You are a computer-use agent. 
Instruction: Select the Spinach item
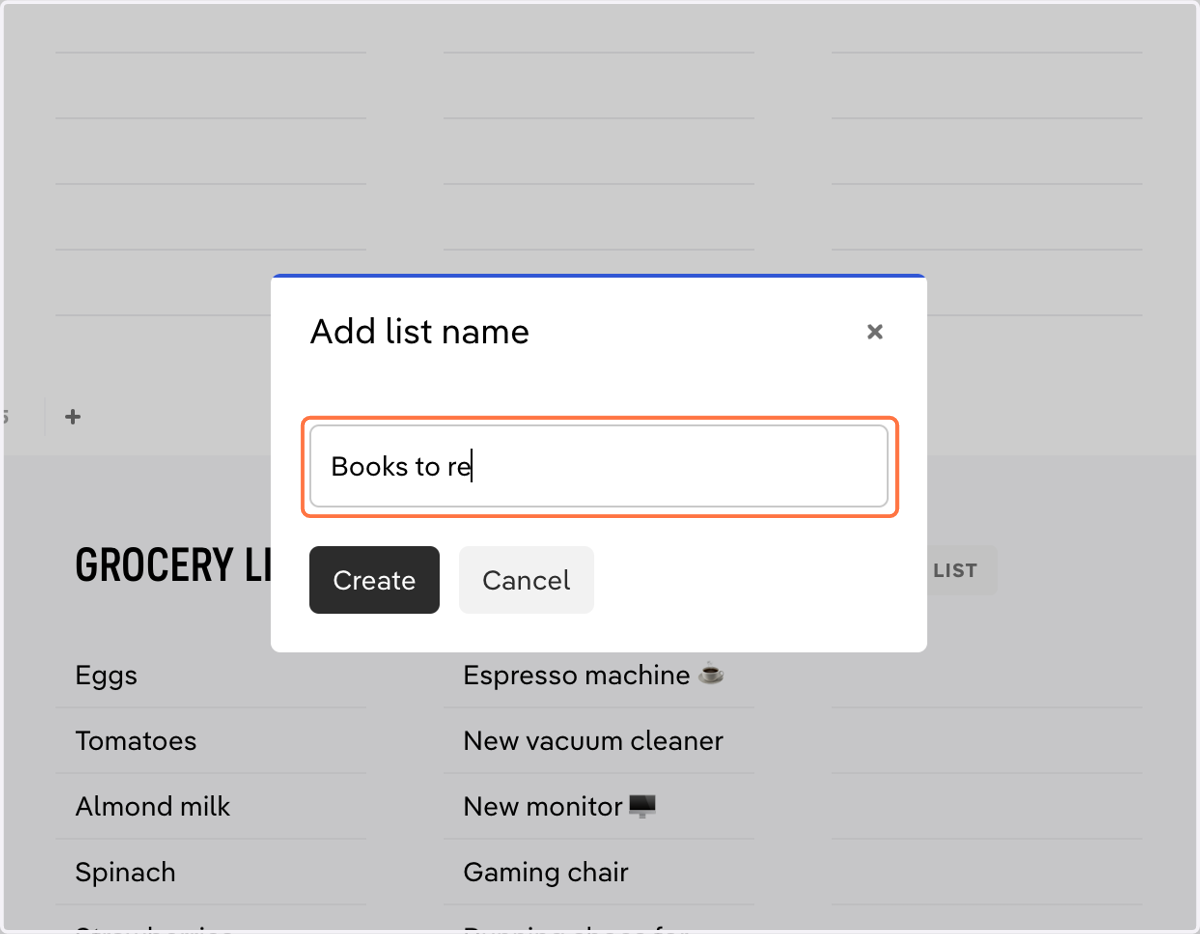(125, 873)
